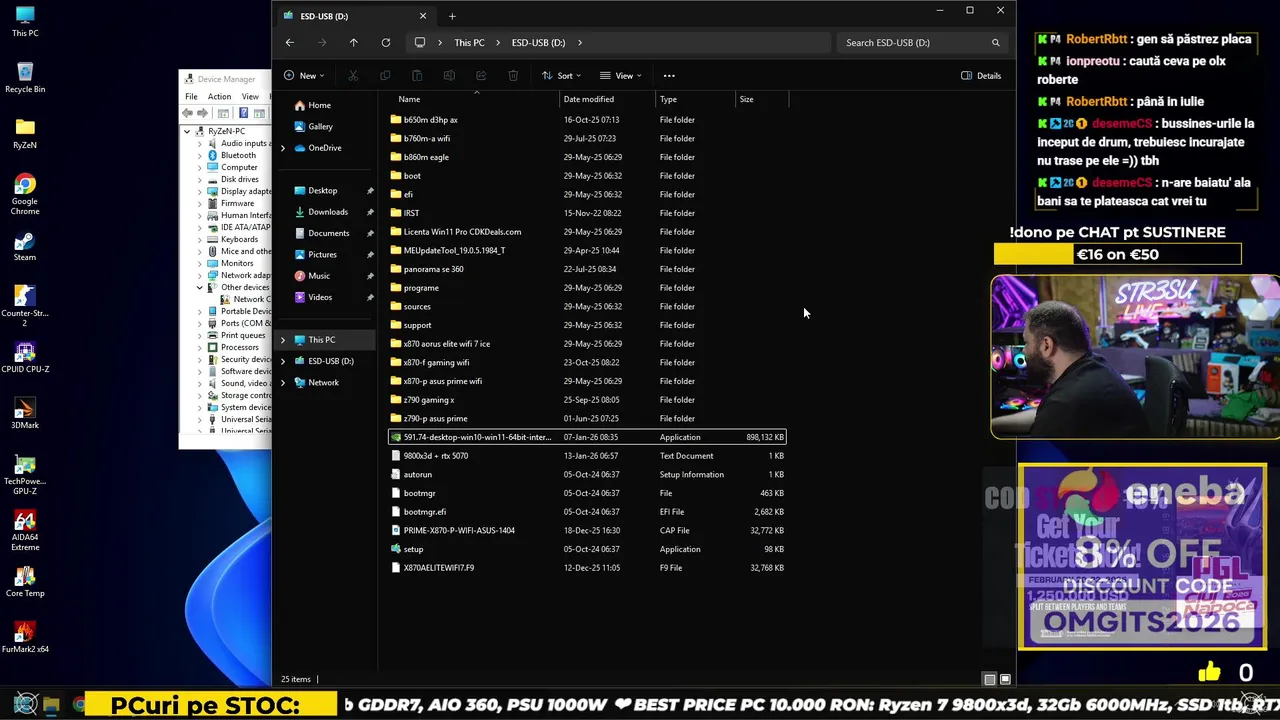Screen dimensions: 1280x720
Task: Open the View layout dropdown
Action: pyautogui.click(x=620, y=76)
